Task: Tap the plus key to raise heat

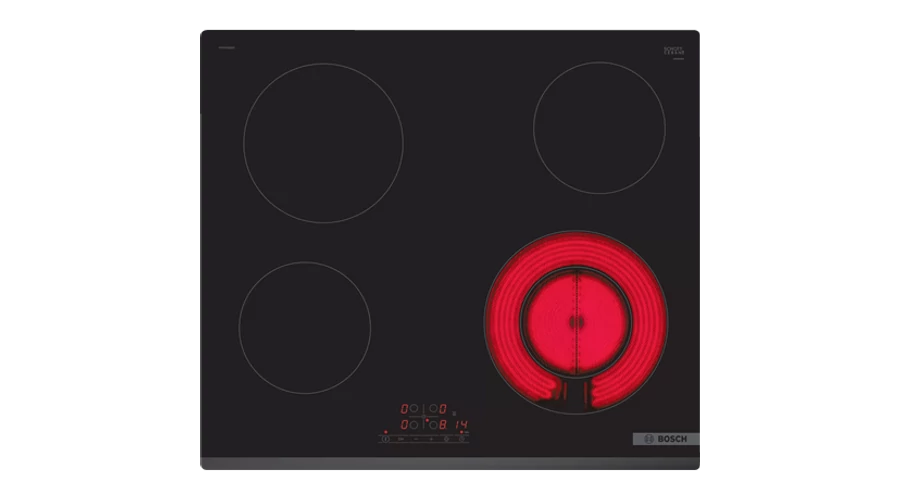Action: (431, 439)
